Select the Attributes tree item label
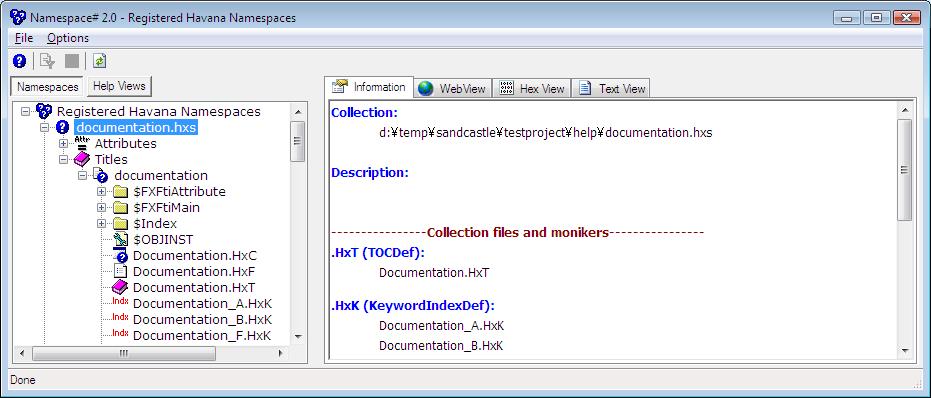The image size is (931, 398). tap(126, 143)
